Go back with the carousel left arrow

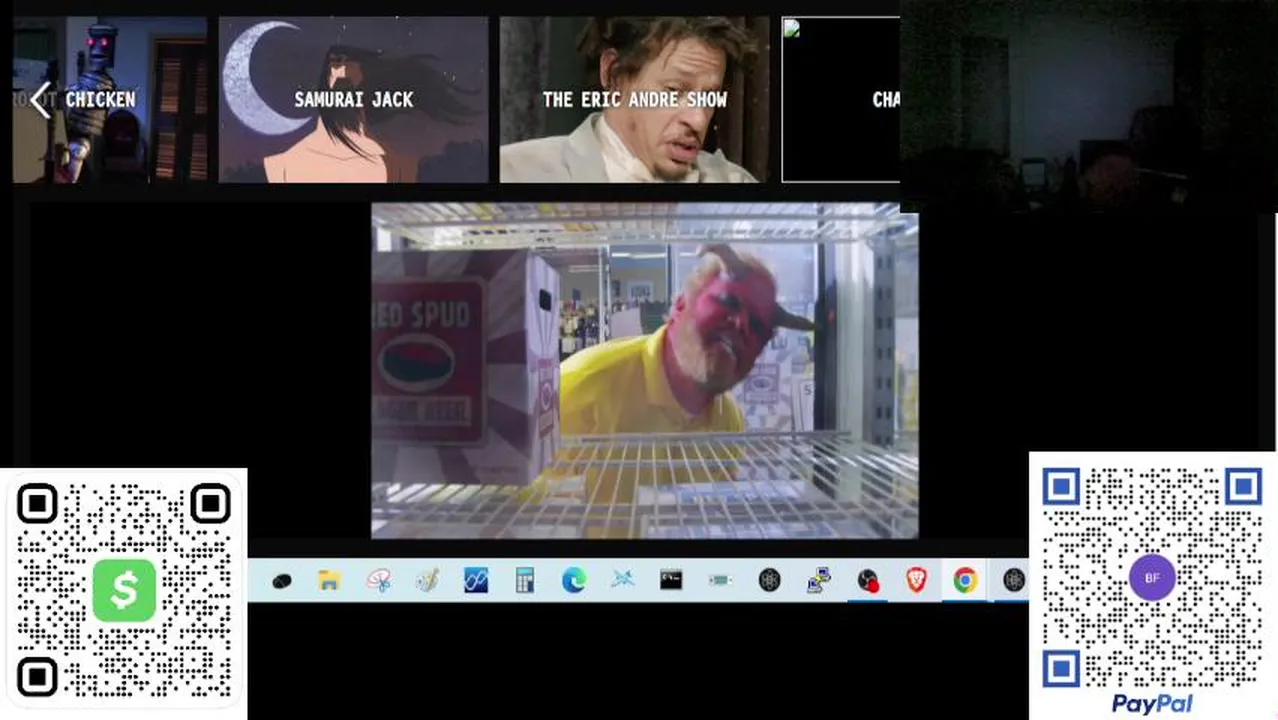[x=40, y=100]
